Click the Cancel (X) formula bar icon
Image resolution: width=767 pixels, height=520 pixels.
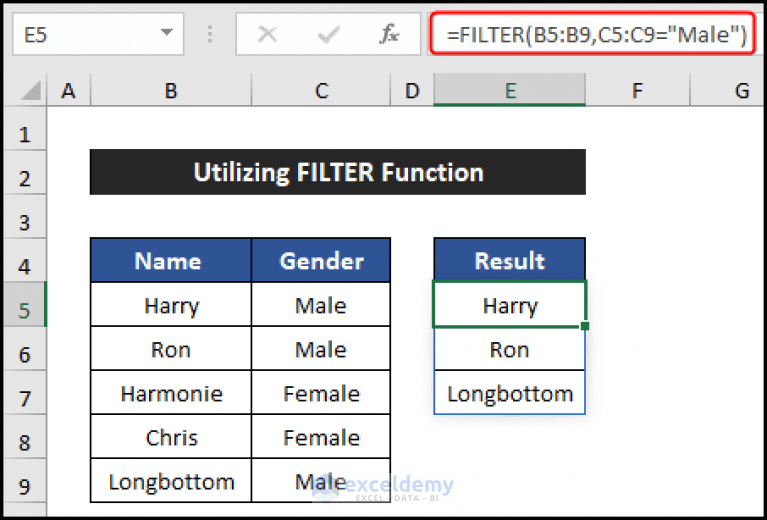[x=268, y=35]
